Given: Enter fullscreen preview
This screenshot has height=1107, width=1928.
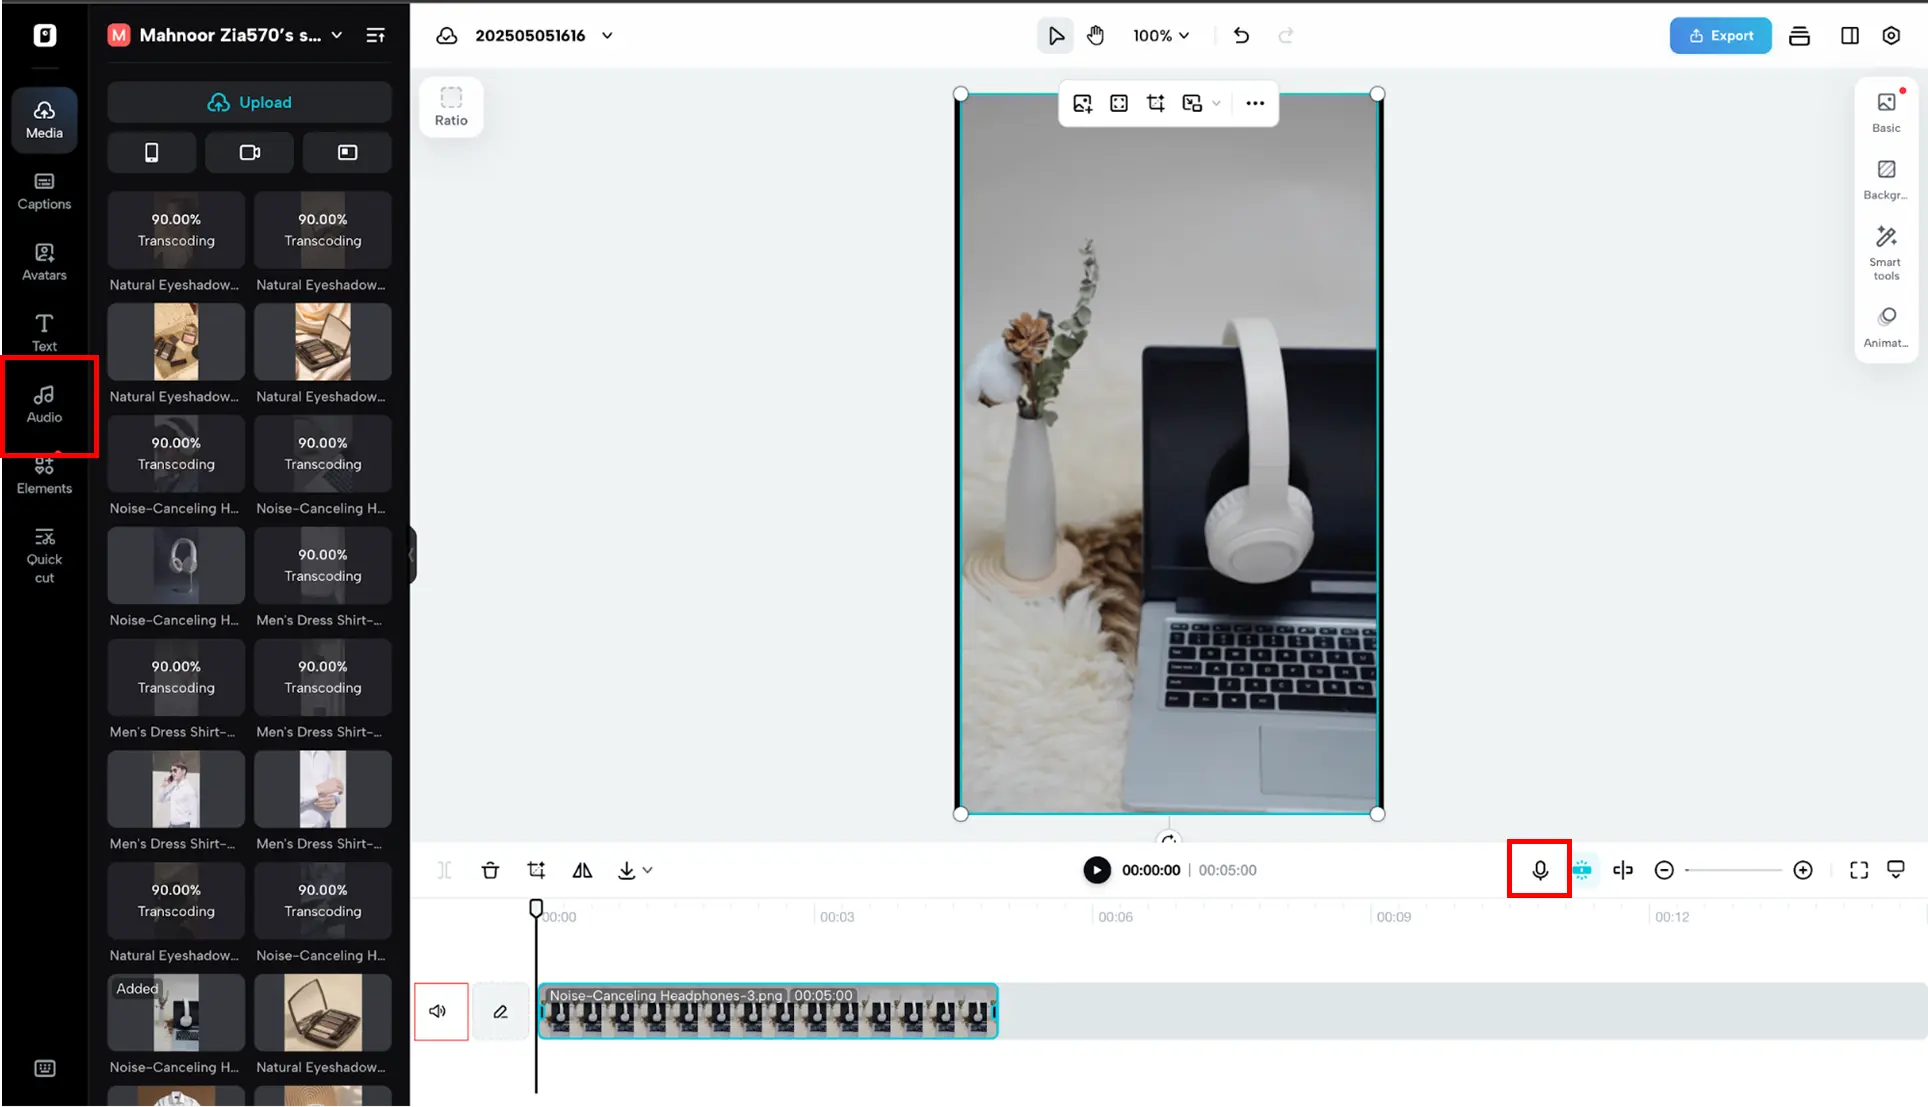Looking at the screenshot, I should coord(1859,870).
